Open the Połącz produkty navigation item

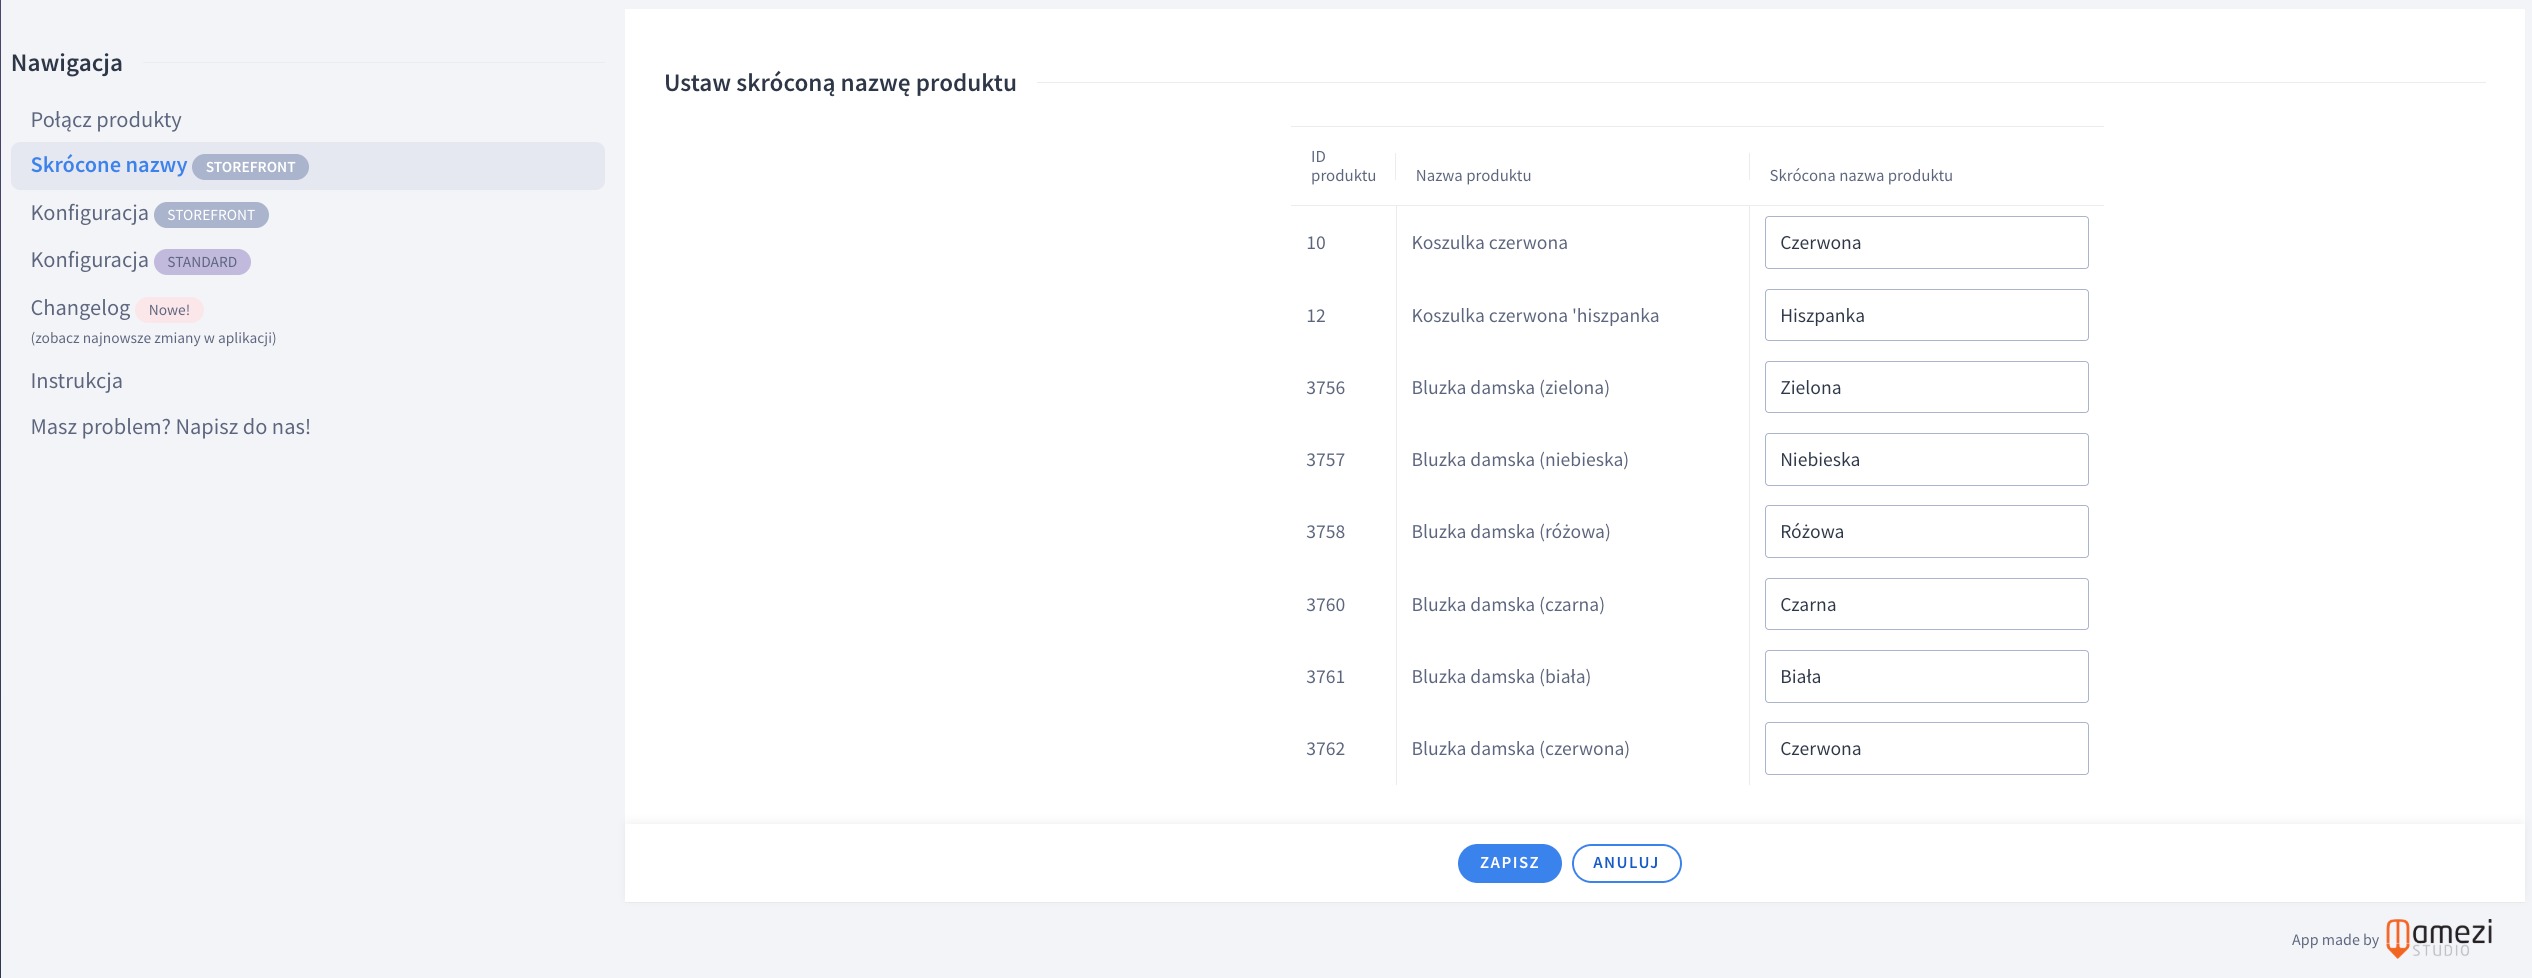106,120
